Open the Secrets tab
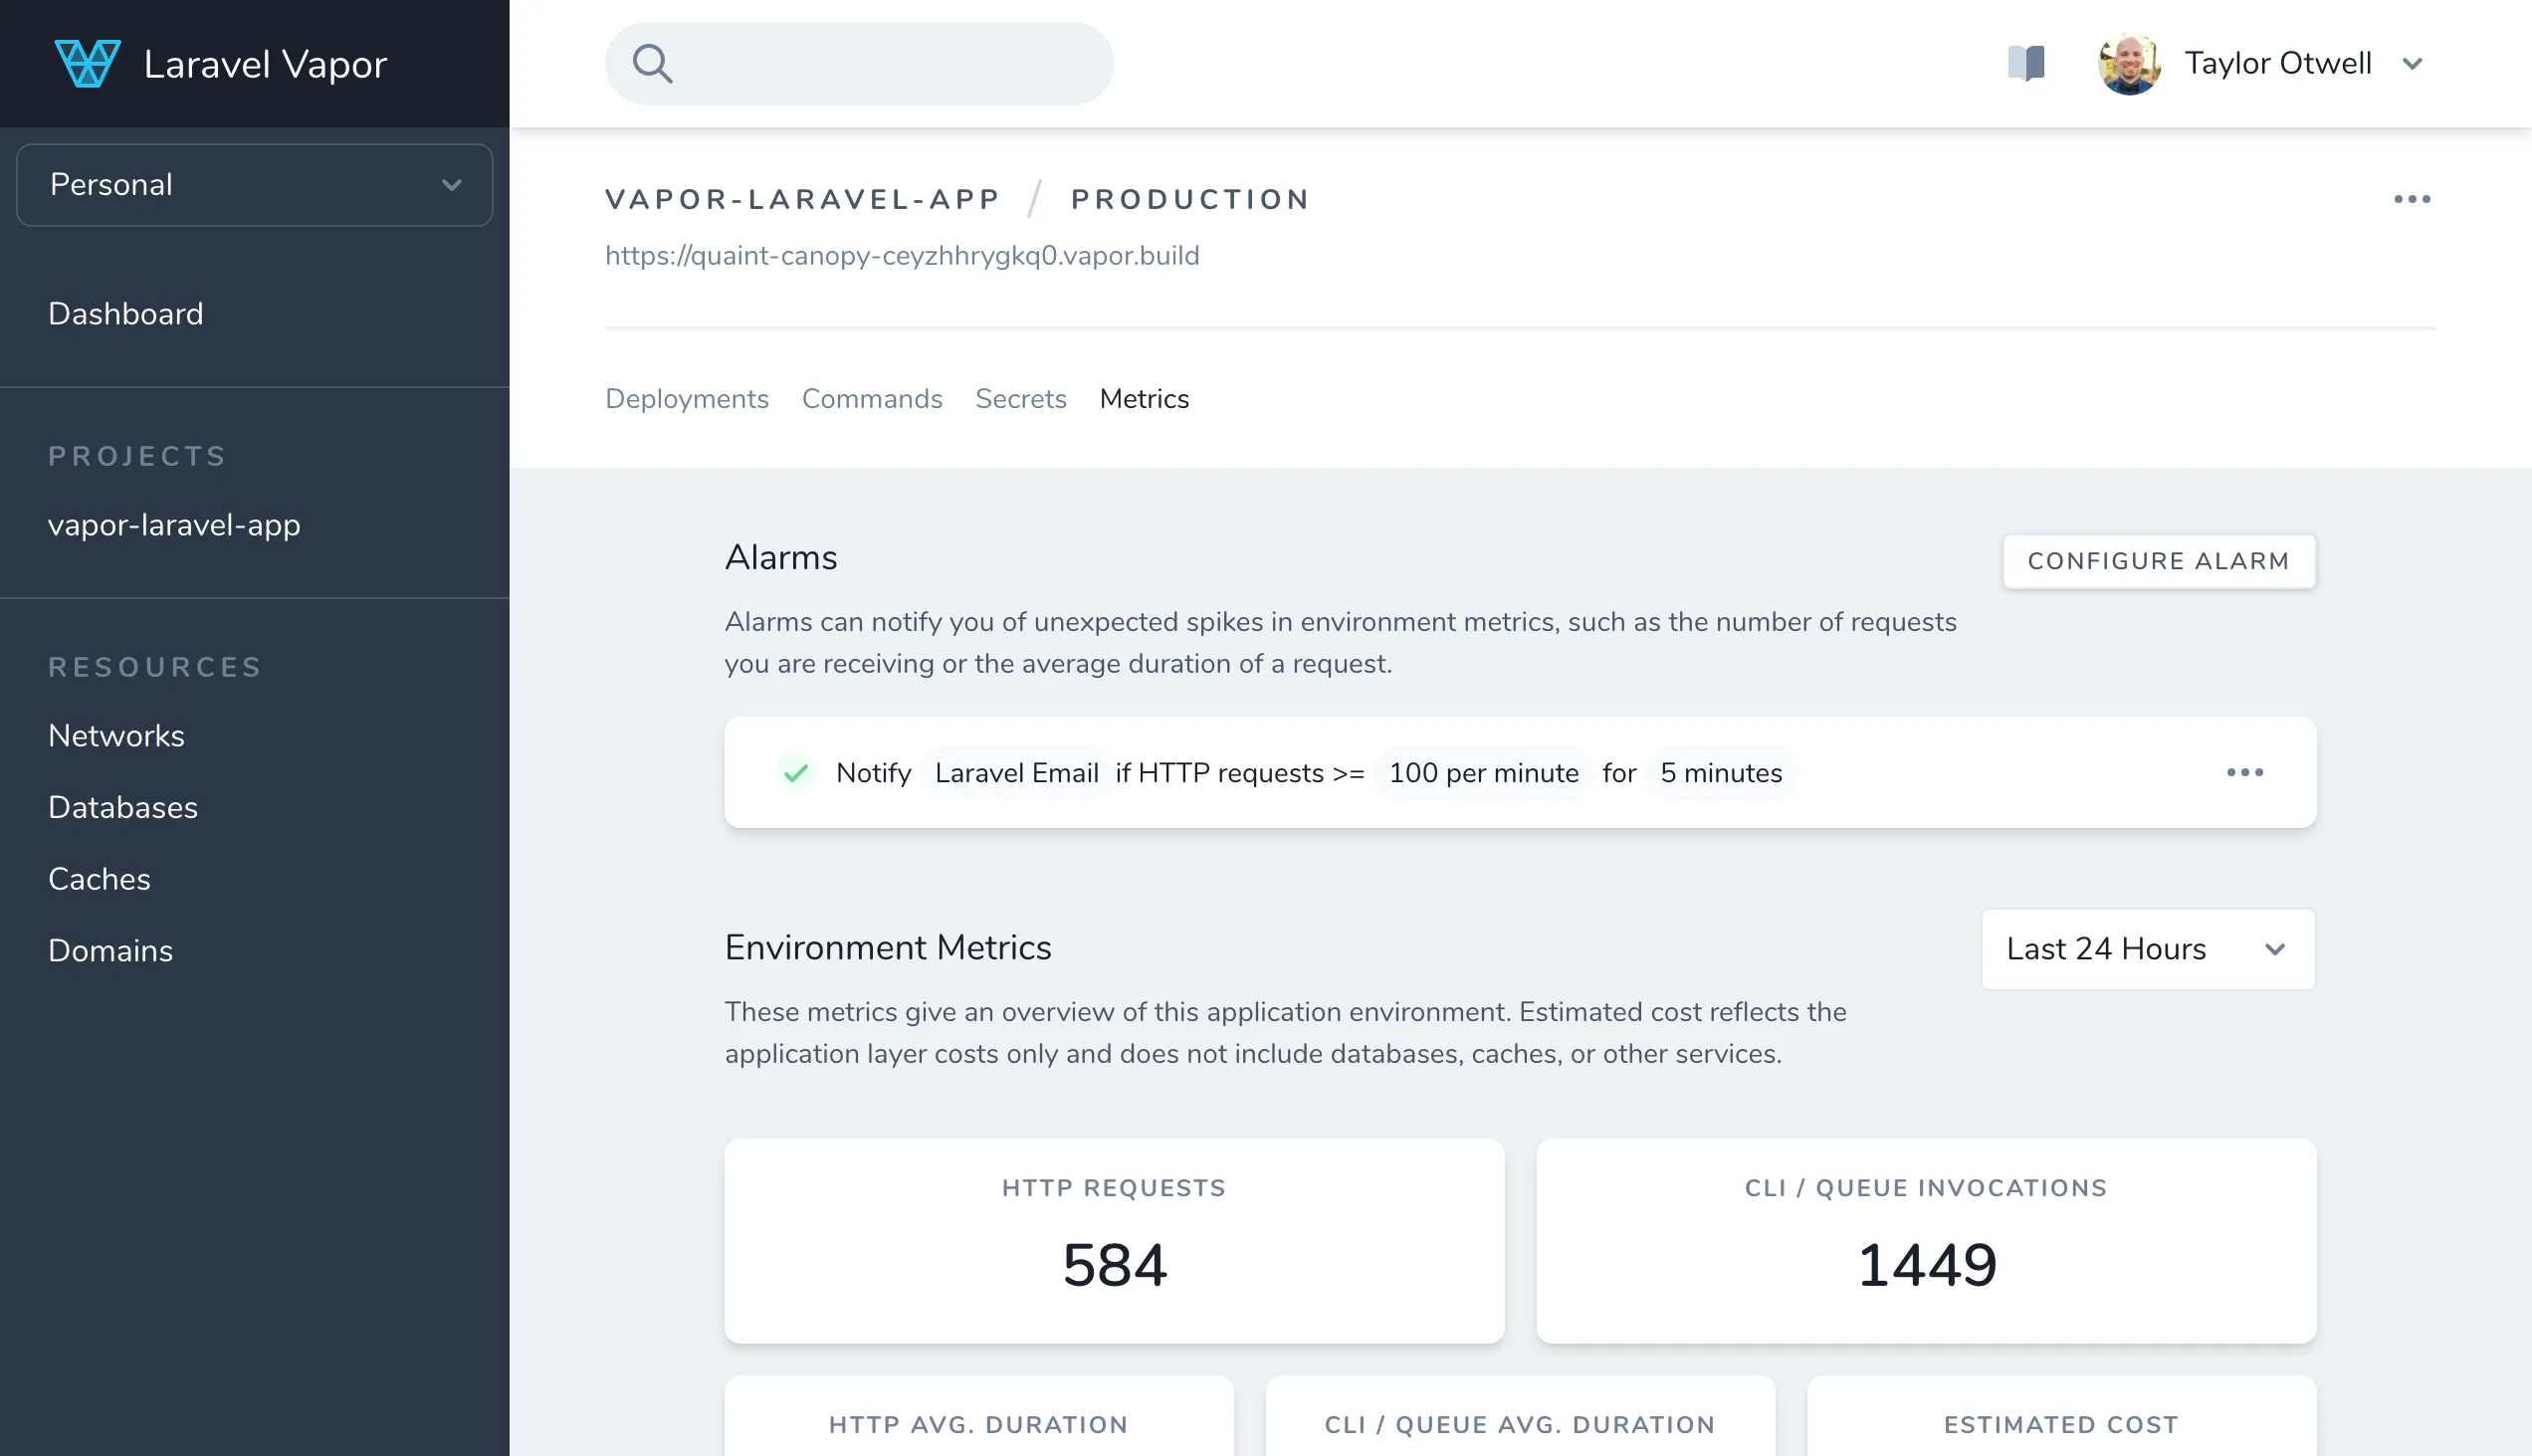The height and width of the screenshot is (1456, 2532). point(1020,398)
